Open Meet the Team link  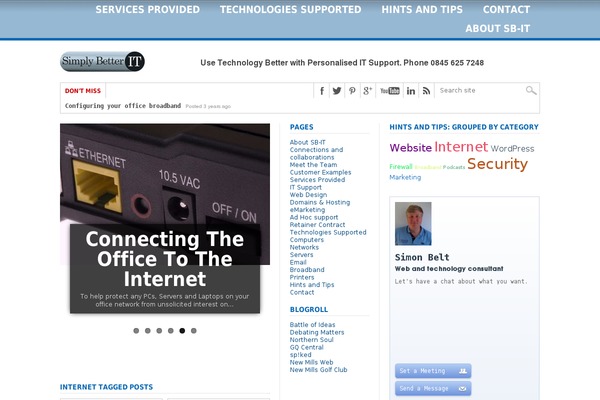click(x=313, y=165)
